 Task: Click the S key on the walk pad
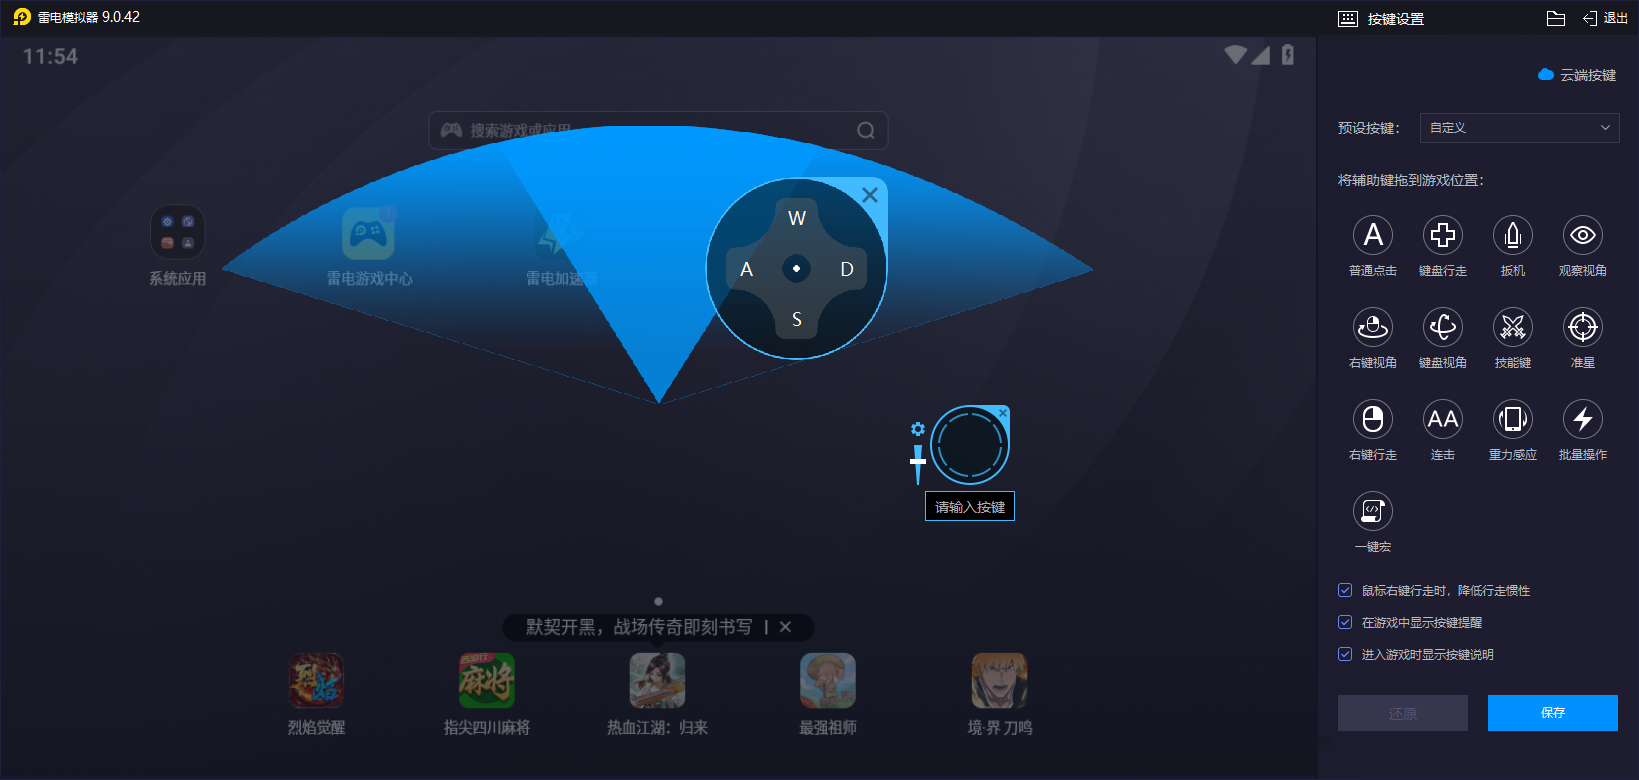point(797,319)
